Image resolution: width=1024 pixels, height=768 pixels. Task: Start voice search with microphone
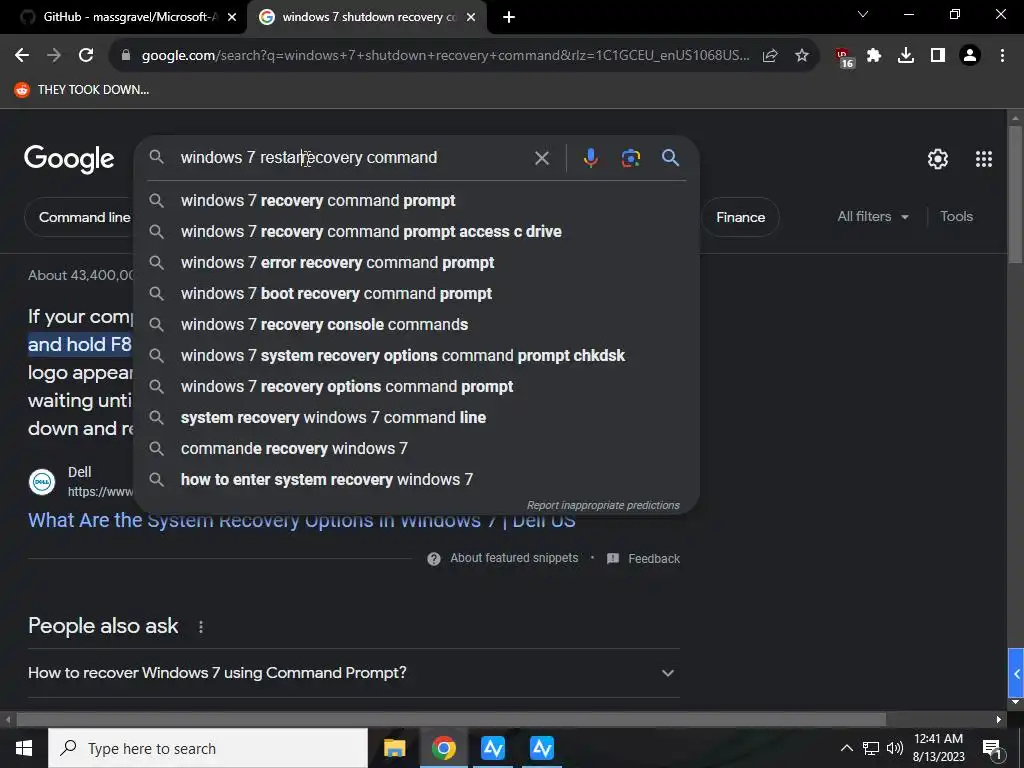(x=590, y=158)
